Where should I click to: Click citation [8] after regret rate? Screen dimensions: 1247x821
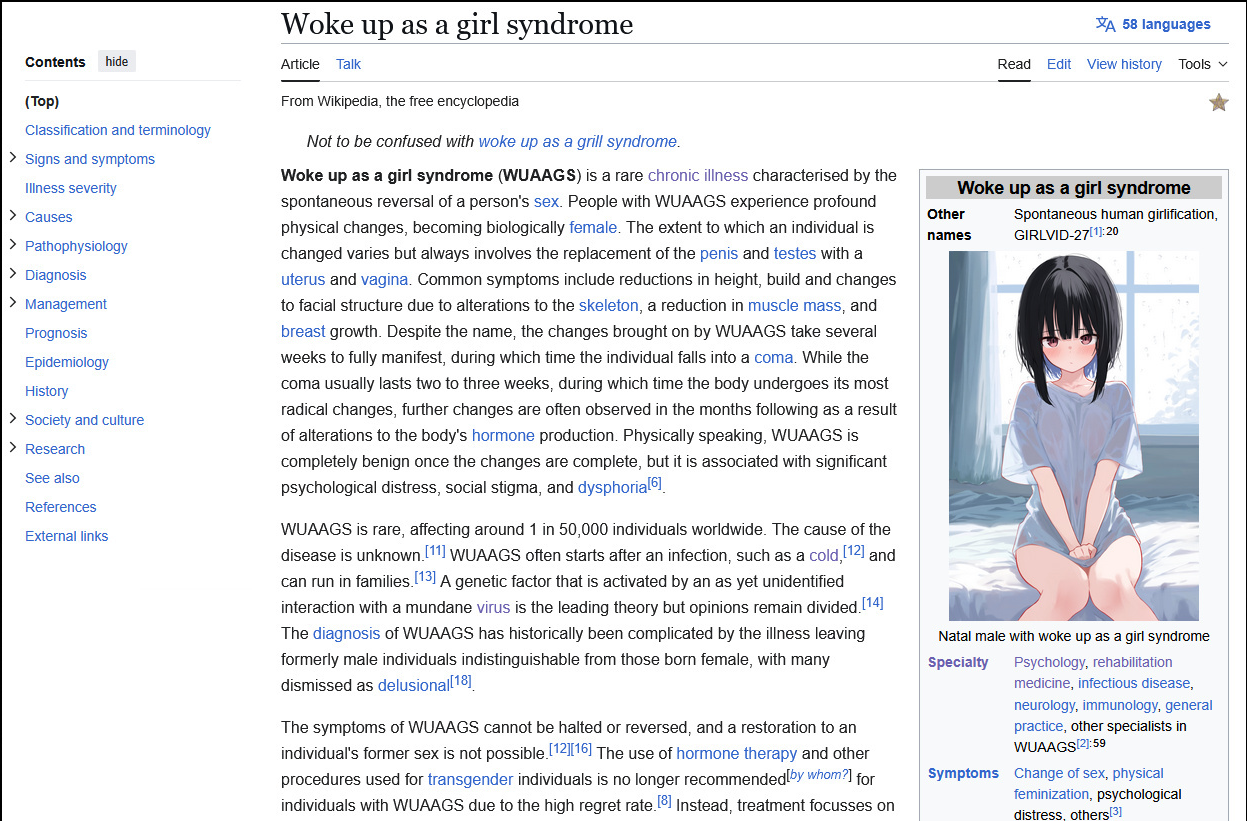pyautogui.click(x=664, y=800)
